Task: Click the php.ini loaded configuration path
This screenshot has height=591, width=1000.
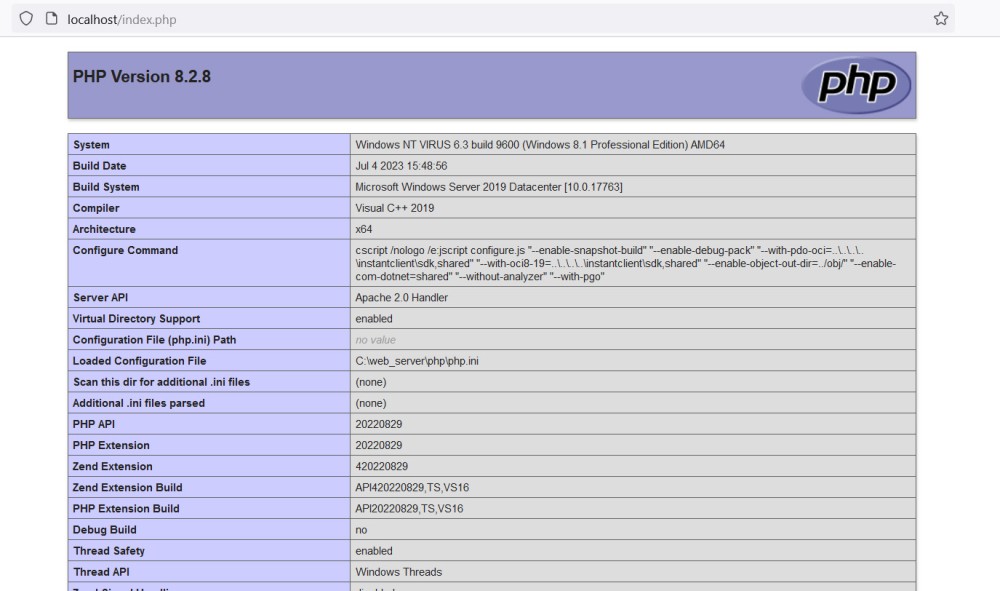Action: (x=424, y=361)
